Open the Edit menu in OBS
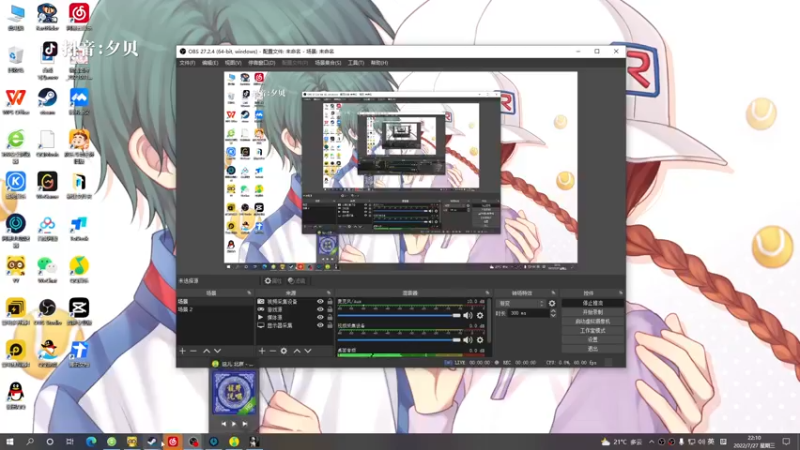This screenshot has height=450, width=800. 210,63
